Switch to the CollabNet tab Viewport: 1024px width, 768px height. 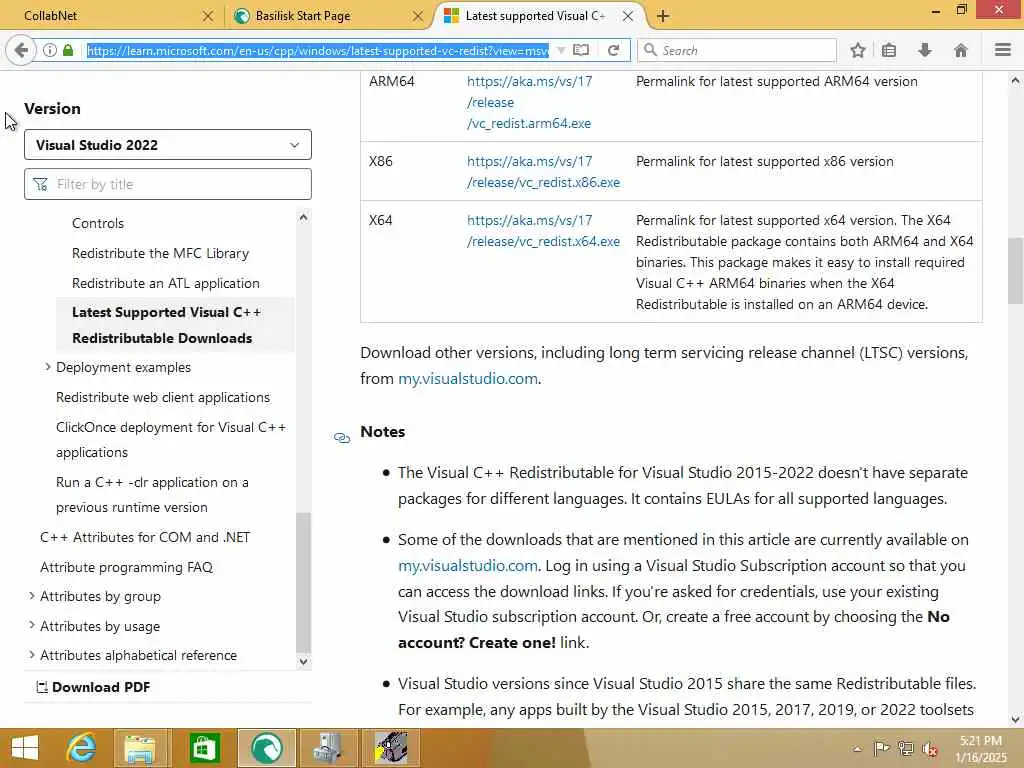[110, 16]
